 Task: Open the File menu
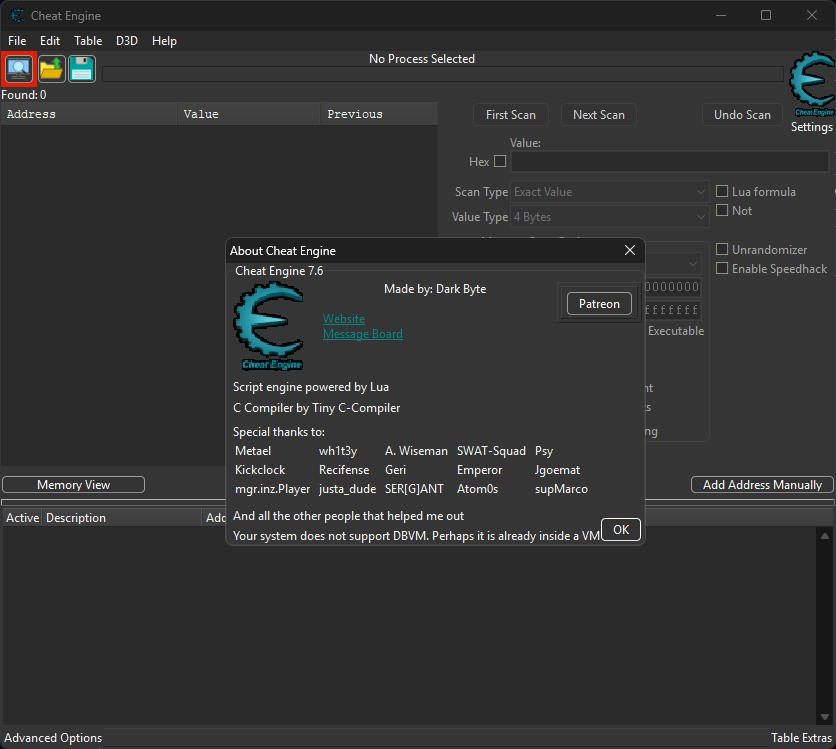17,41
